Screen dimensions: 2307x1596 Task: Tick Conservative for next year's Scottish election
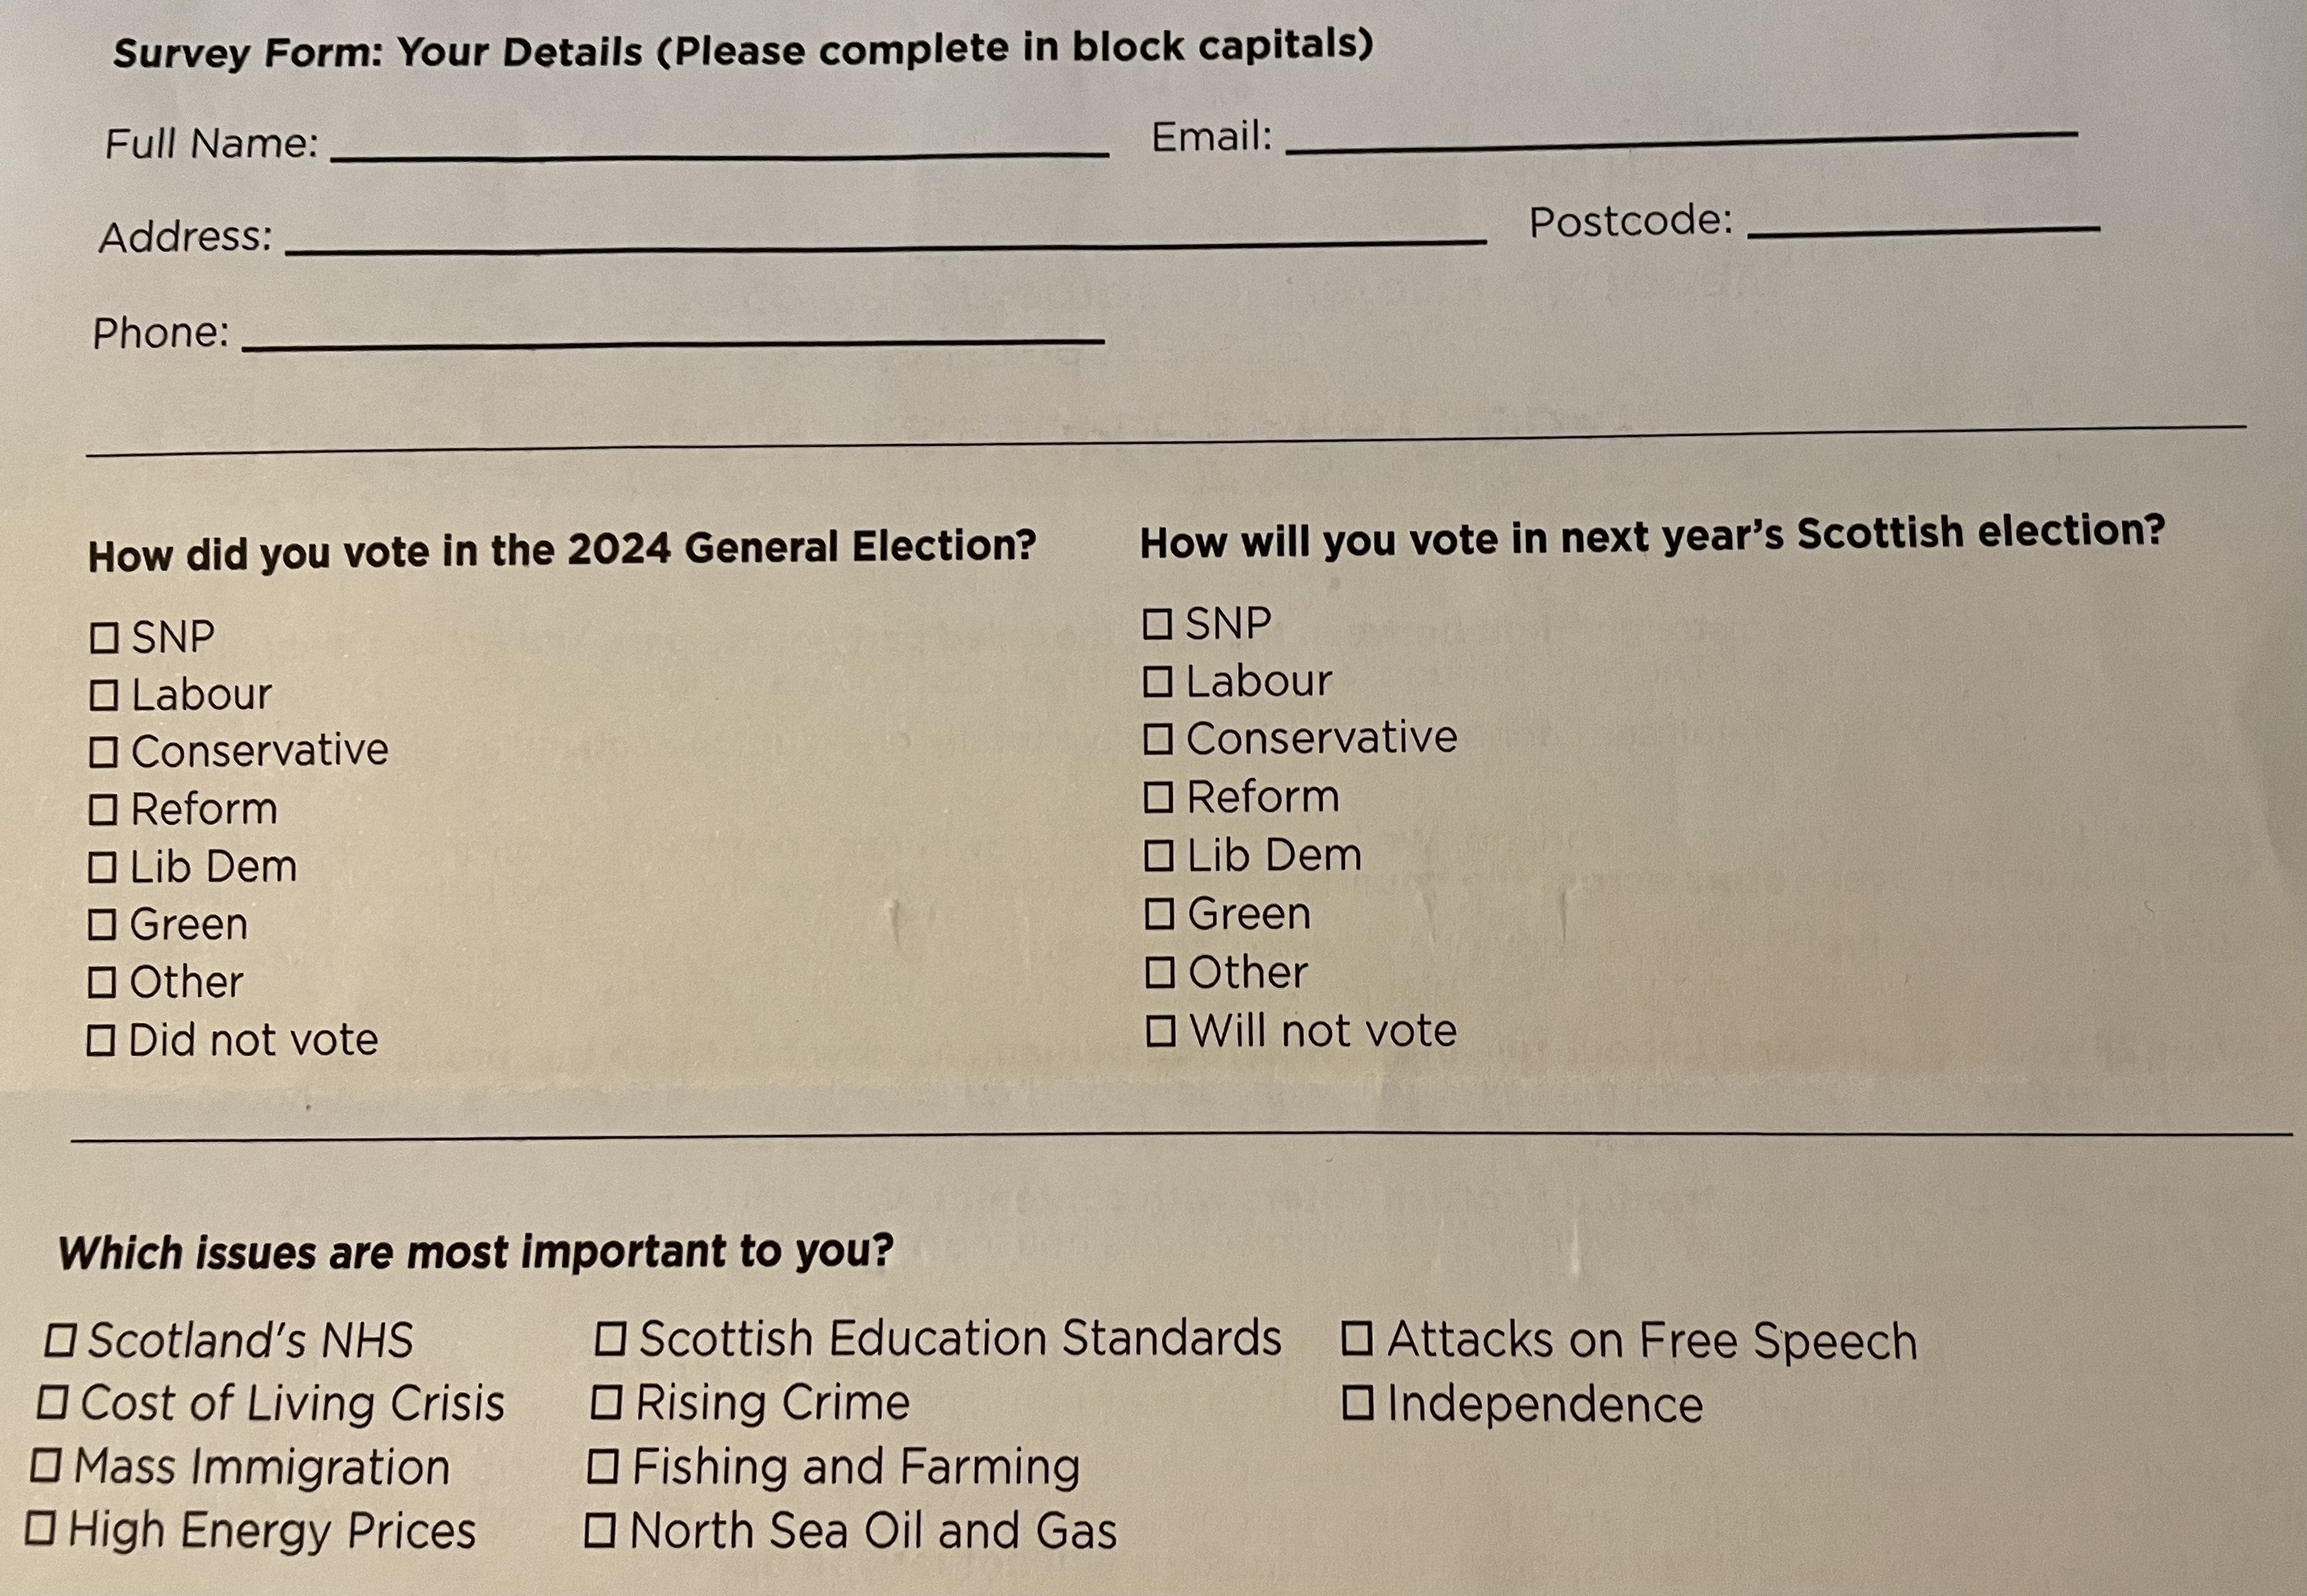tap(1158, 739)
